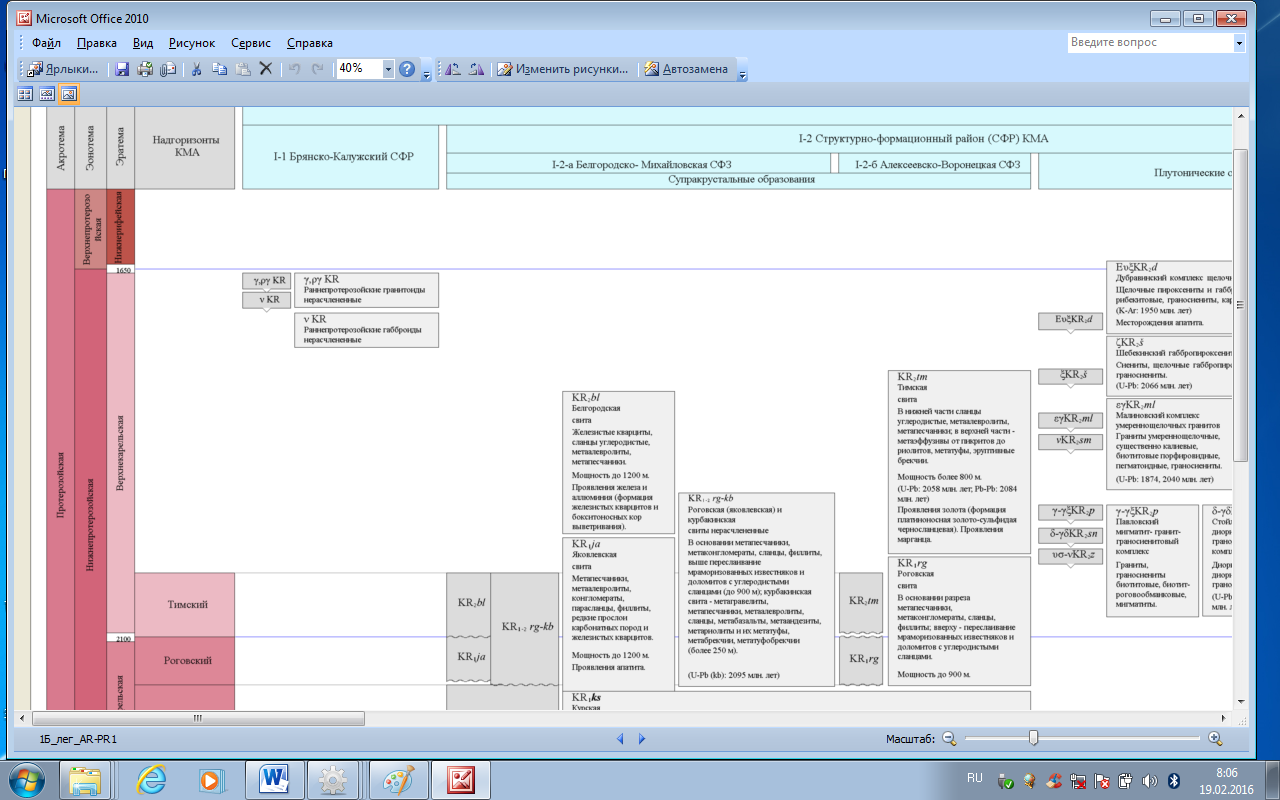Viewport: 1280px width, 800px height.
Task: Expand standard toolbar options arrow
Action: tap(426, 70)
